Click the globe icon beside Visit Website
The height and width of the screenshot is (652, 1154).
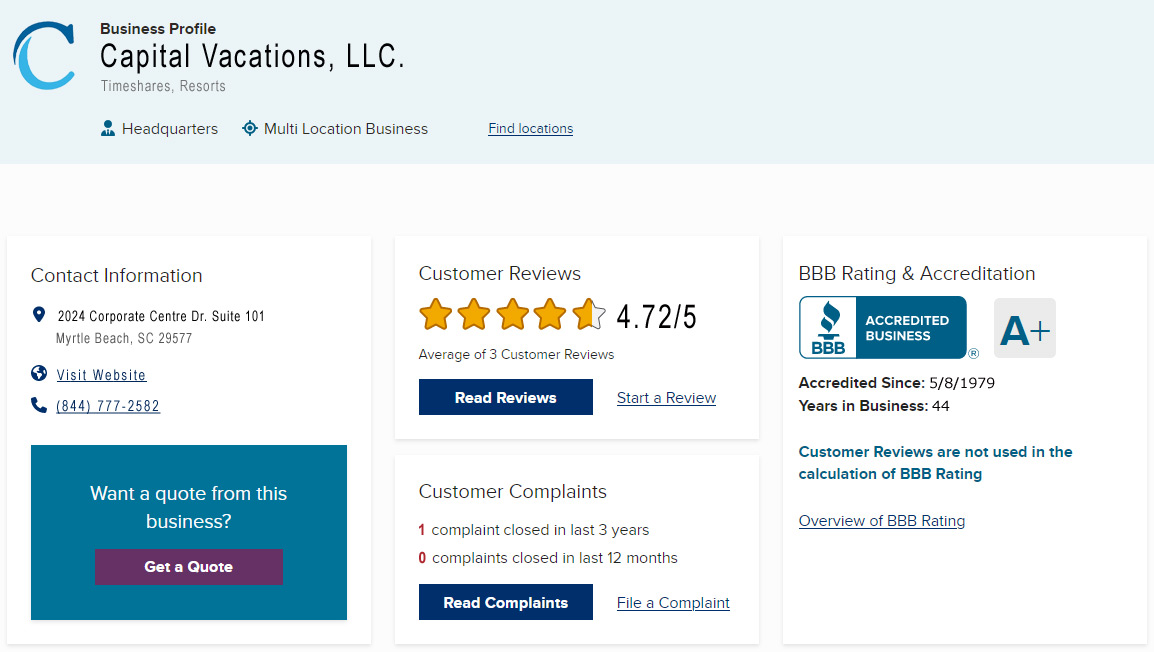click(x=39, y=374)
